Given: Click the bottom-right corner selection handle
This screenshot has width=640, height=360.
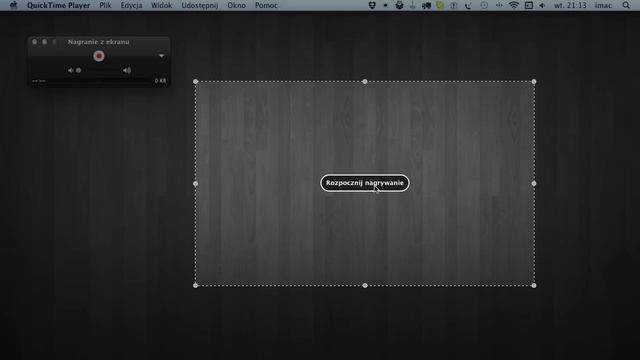Looking at the screenshot, I should (534, 285).
